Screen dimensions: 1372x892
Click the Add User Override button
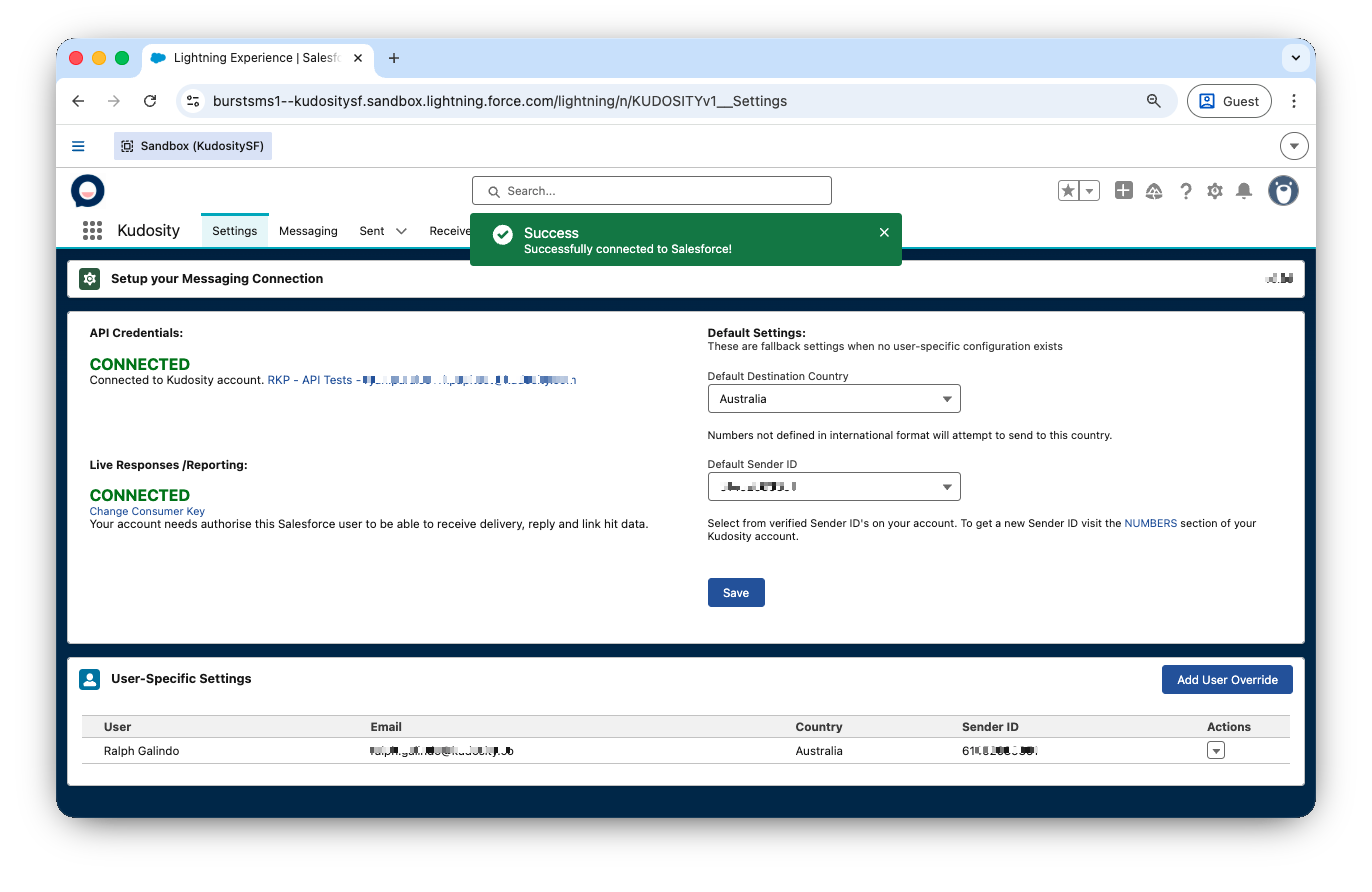click(x=1227, y=680)
